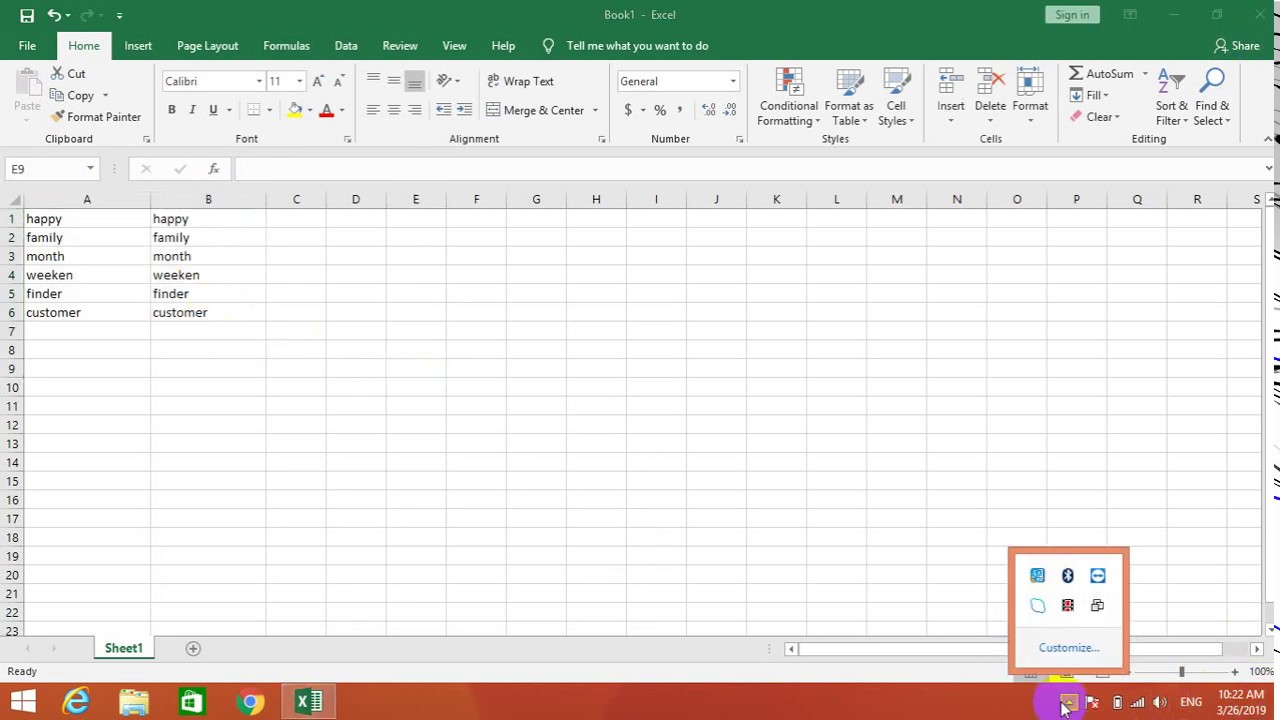Click the zoom in plus button

[1235, 672]
